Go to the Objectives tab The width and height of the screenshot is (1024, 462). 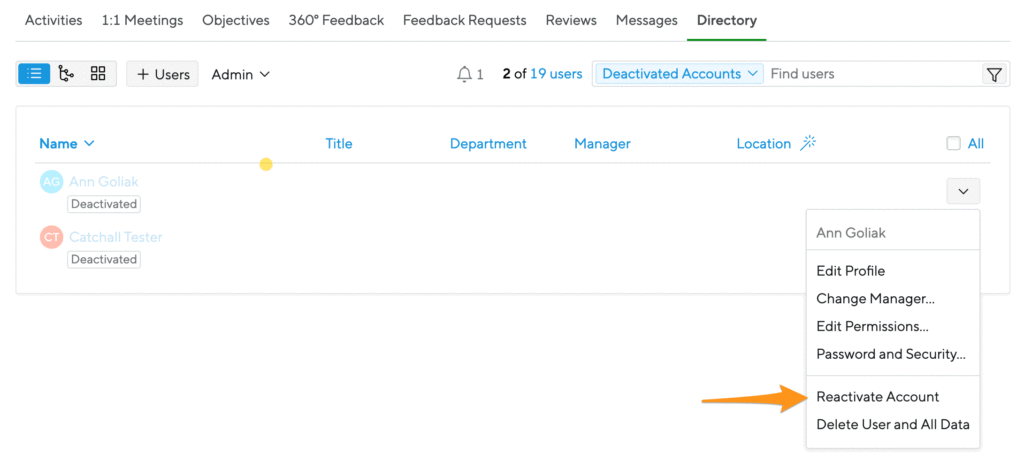click(236, 20)
